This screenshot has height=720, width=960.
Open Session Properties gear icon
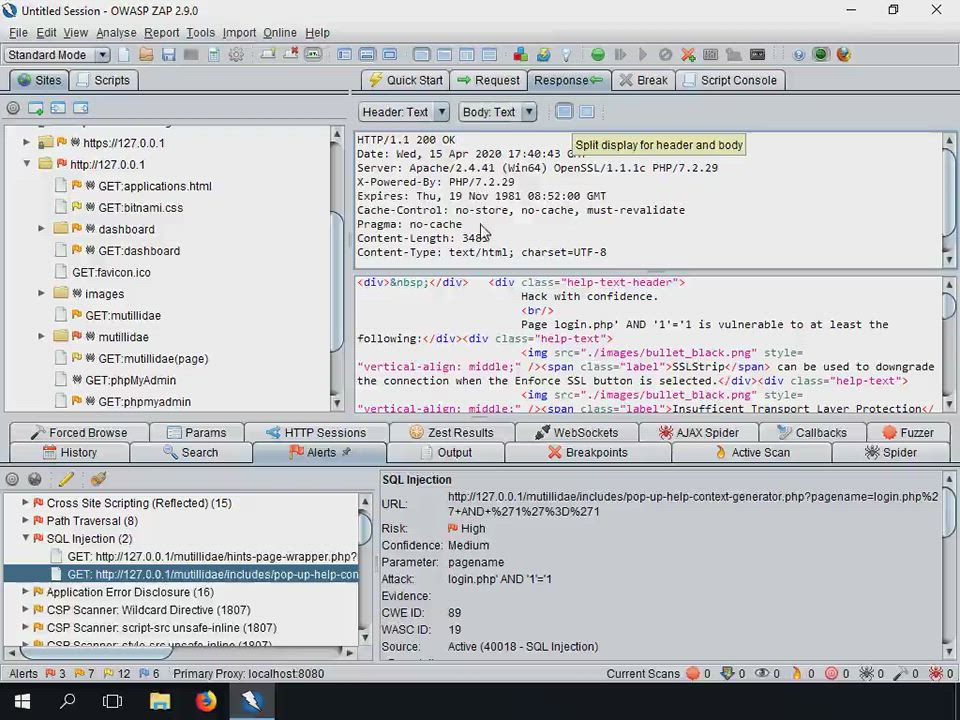(236, 55)
